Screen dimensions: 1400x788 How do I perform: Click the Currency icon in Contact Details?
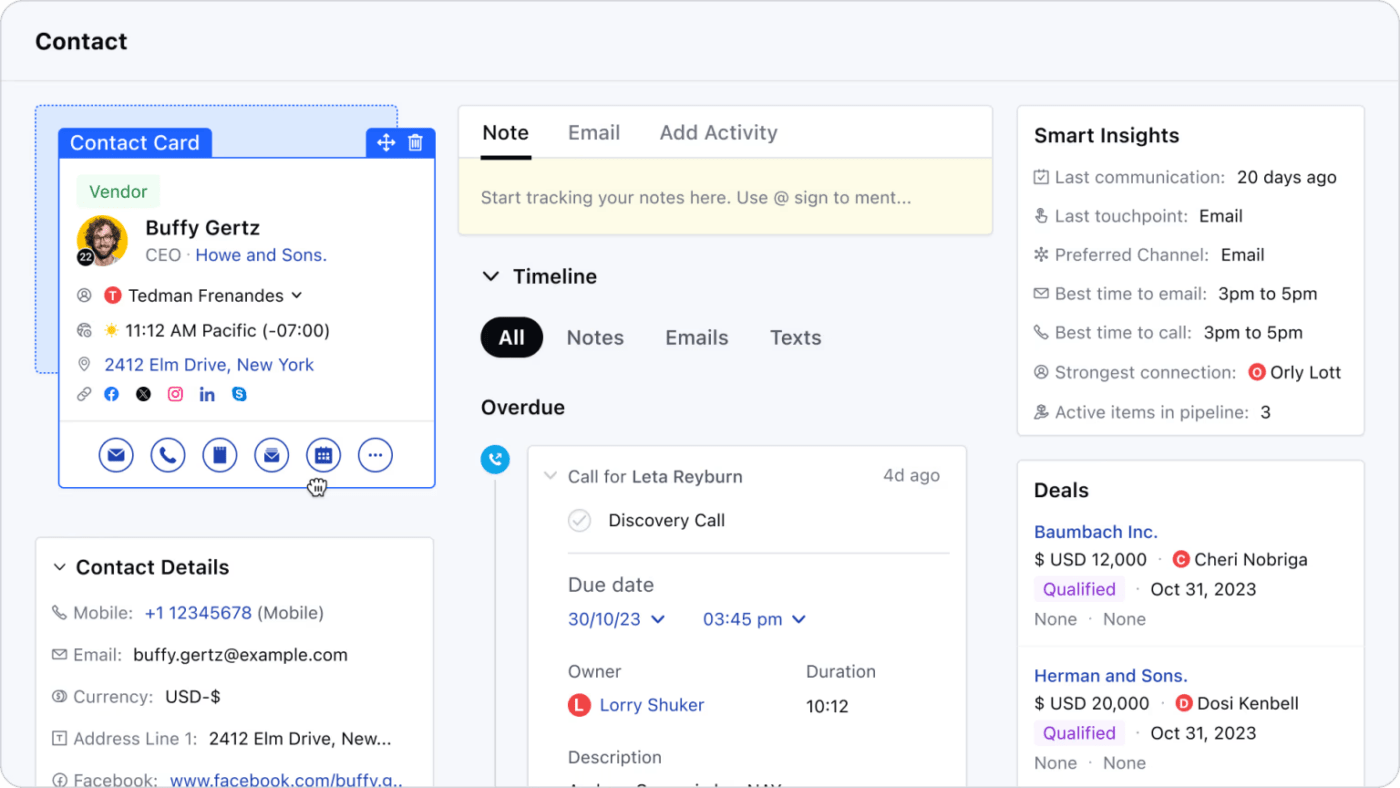[x=59, y=697]
